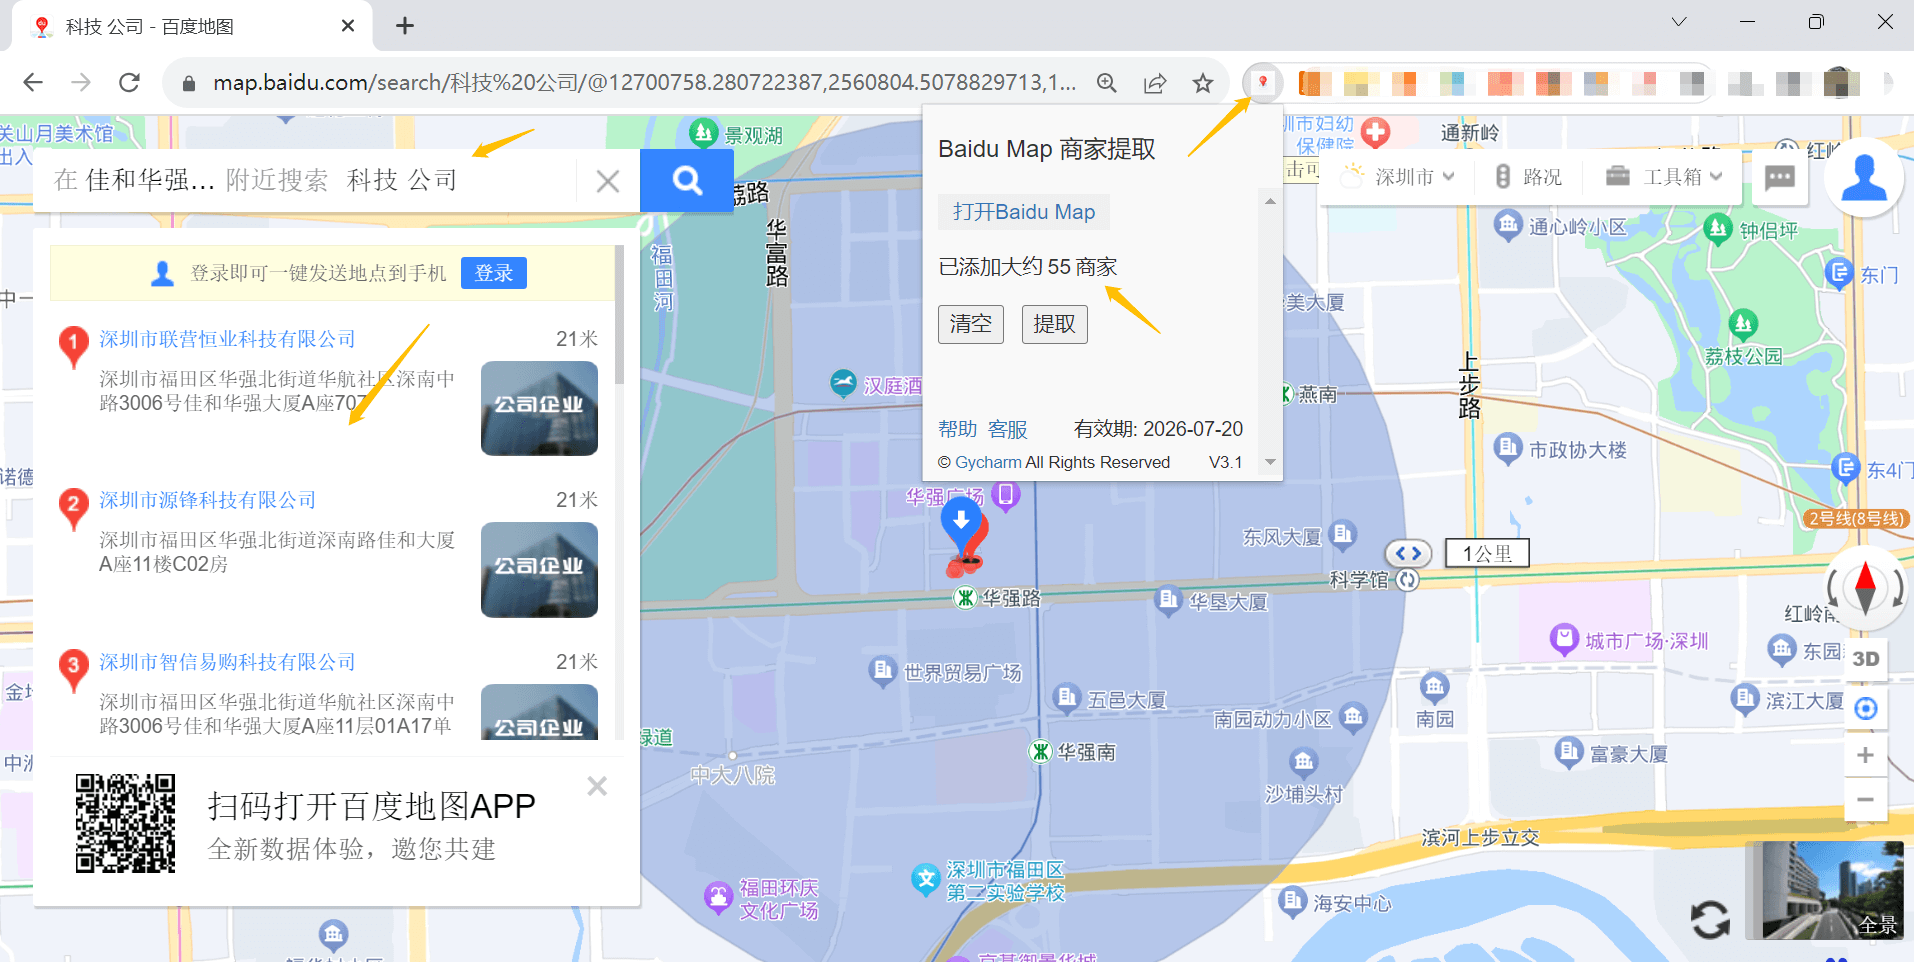Click the weather sun icon
The height and width of the screenshot is (962, 1914).
1350,175
